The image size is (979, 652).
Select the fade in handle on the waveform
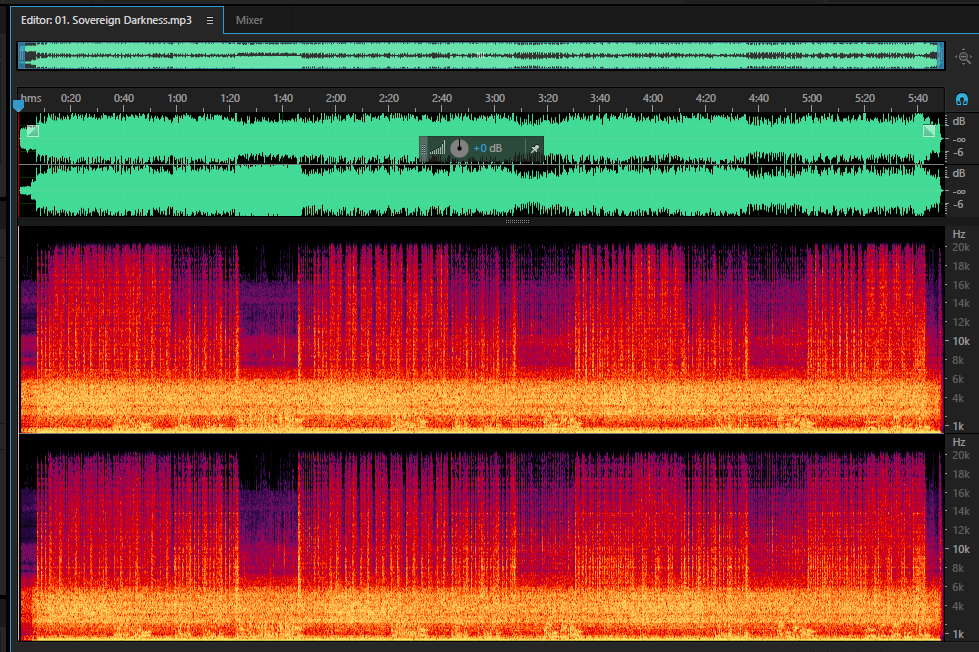[33, 131]
